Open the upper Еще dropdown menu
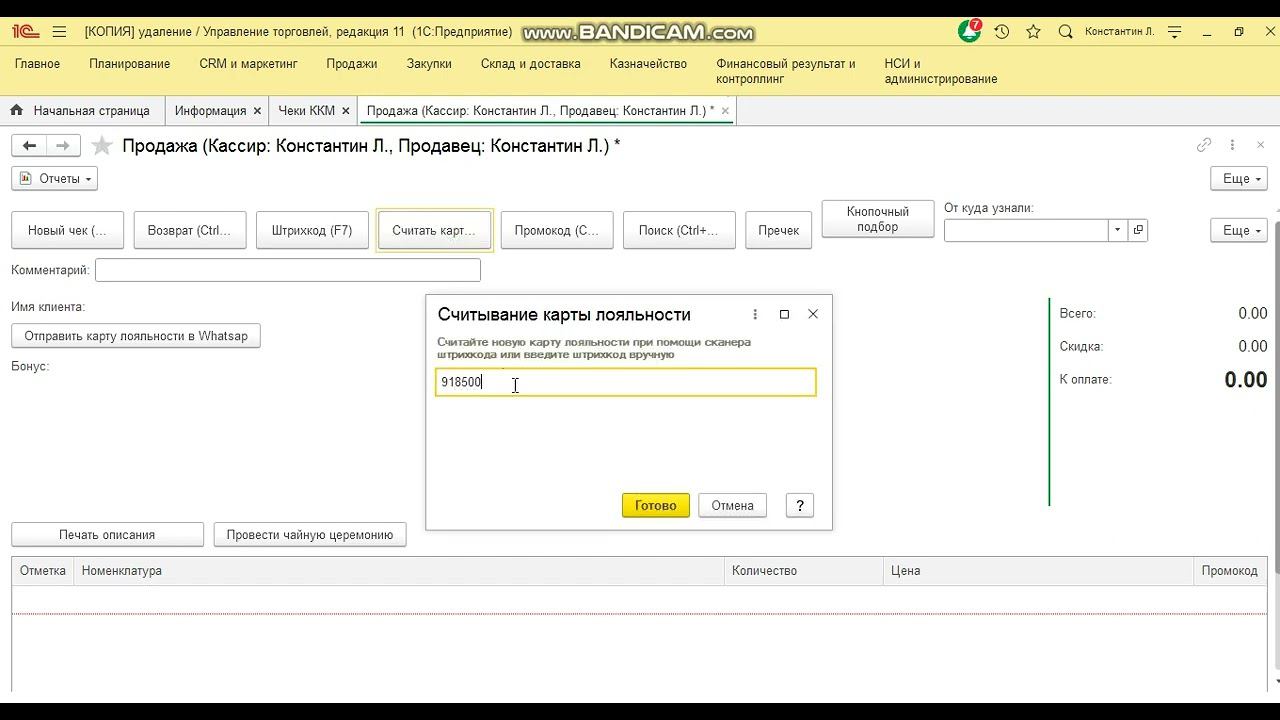This screenshot has width=1280, height=720. 1239,178
